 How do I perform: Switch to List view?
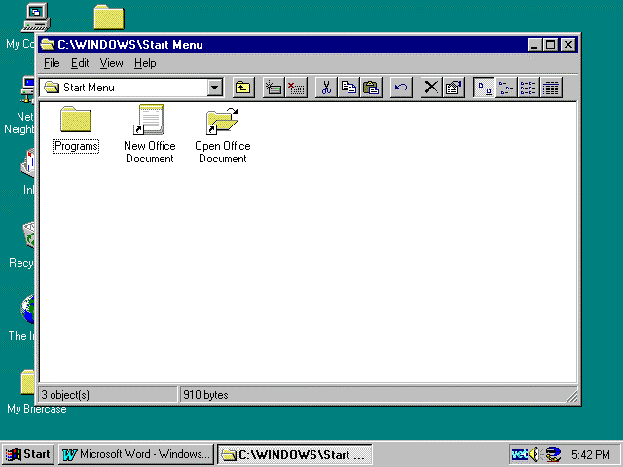[528, 88]
